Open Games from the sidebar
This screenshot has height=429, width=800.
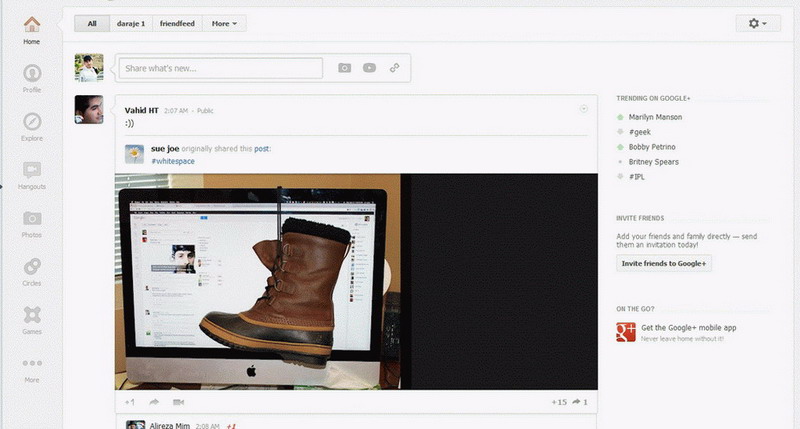pos(32,320)
